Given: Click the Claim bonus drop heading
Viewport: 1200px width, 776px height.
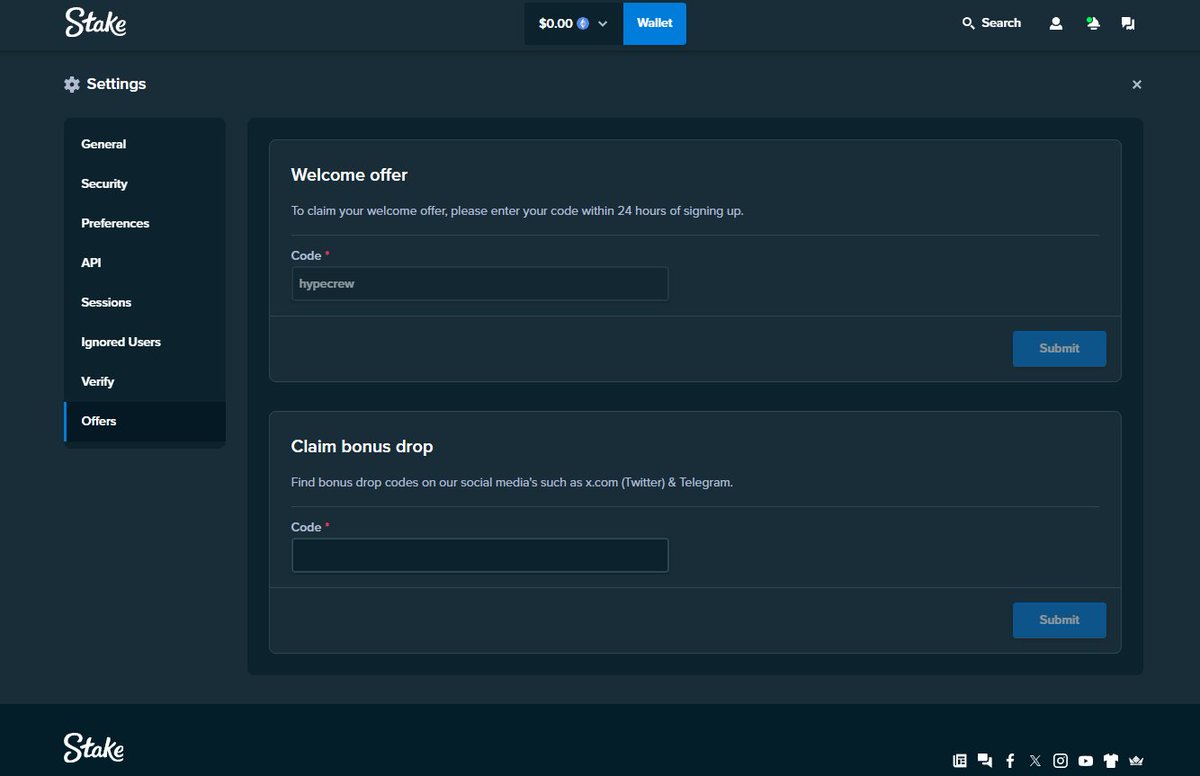Looking at the screenshot, I should [362, 446].
